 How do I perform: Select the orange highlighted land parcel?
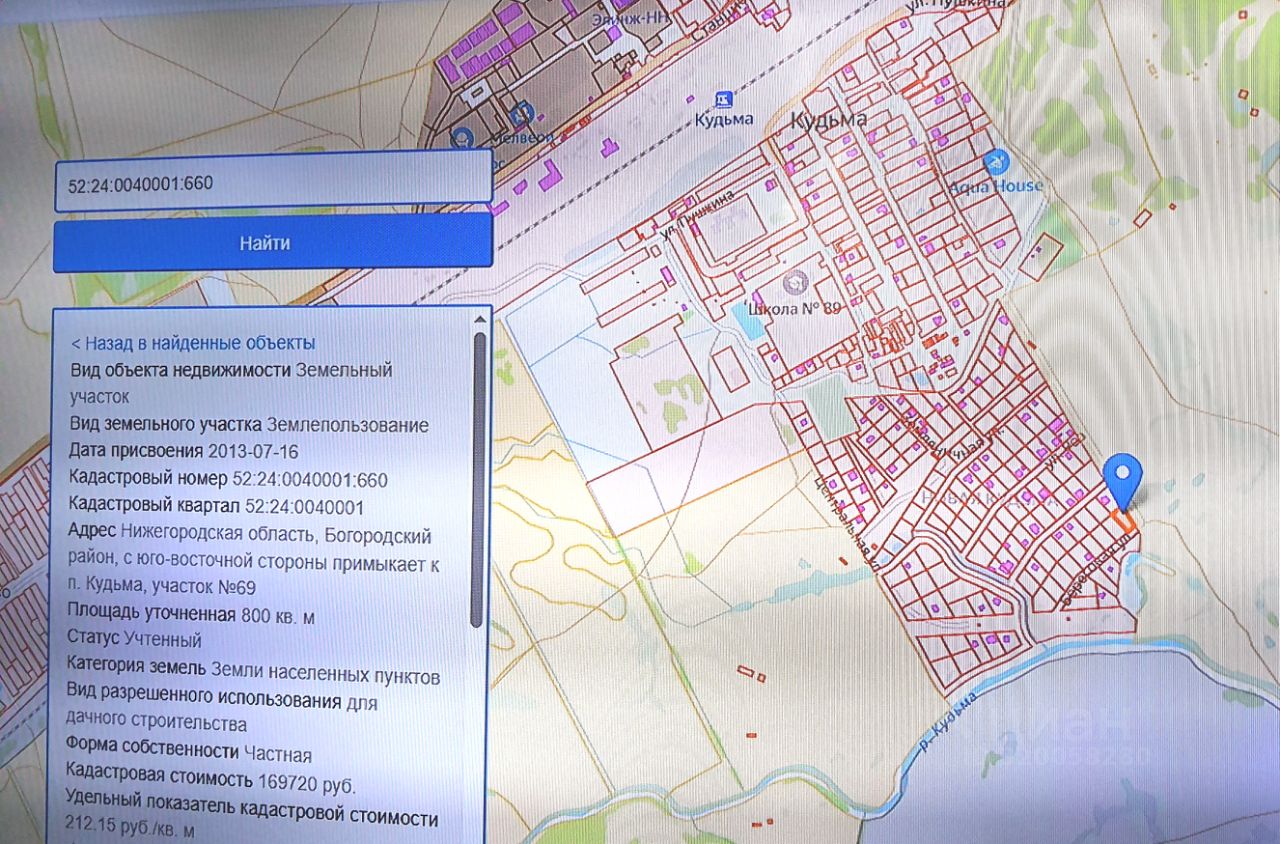[x=1125, y=521]
